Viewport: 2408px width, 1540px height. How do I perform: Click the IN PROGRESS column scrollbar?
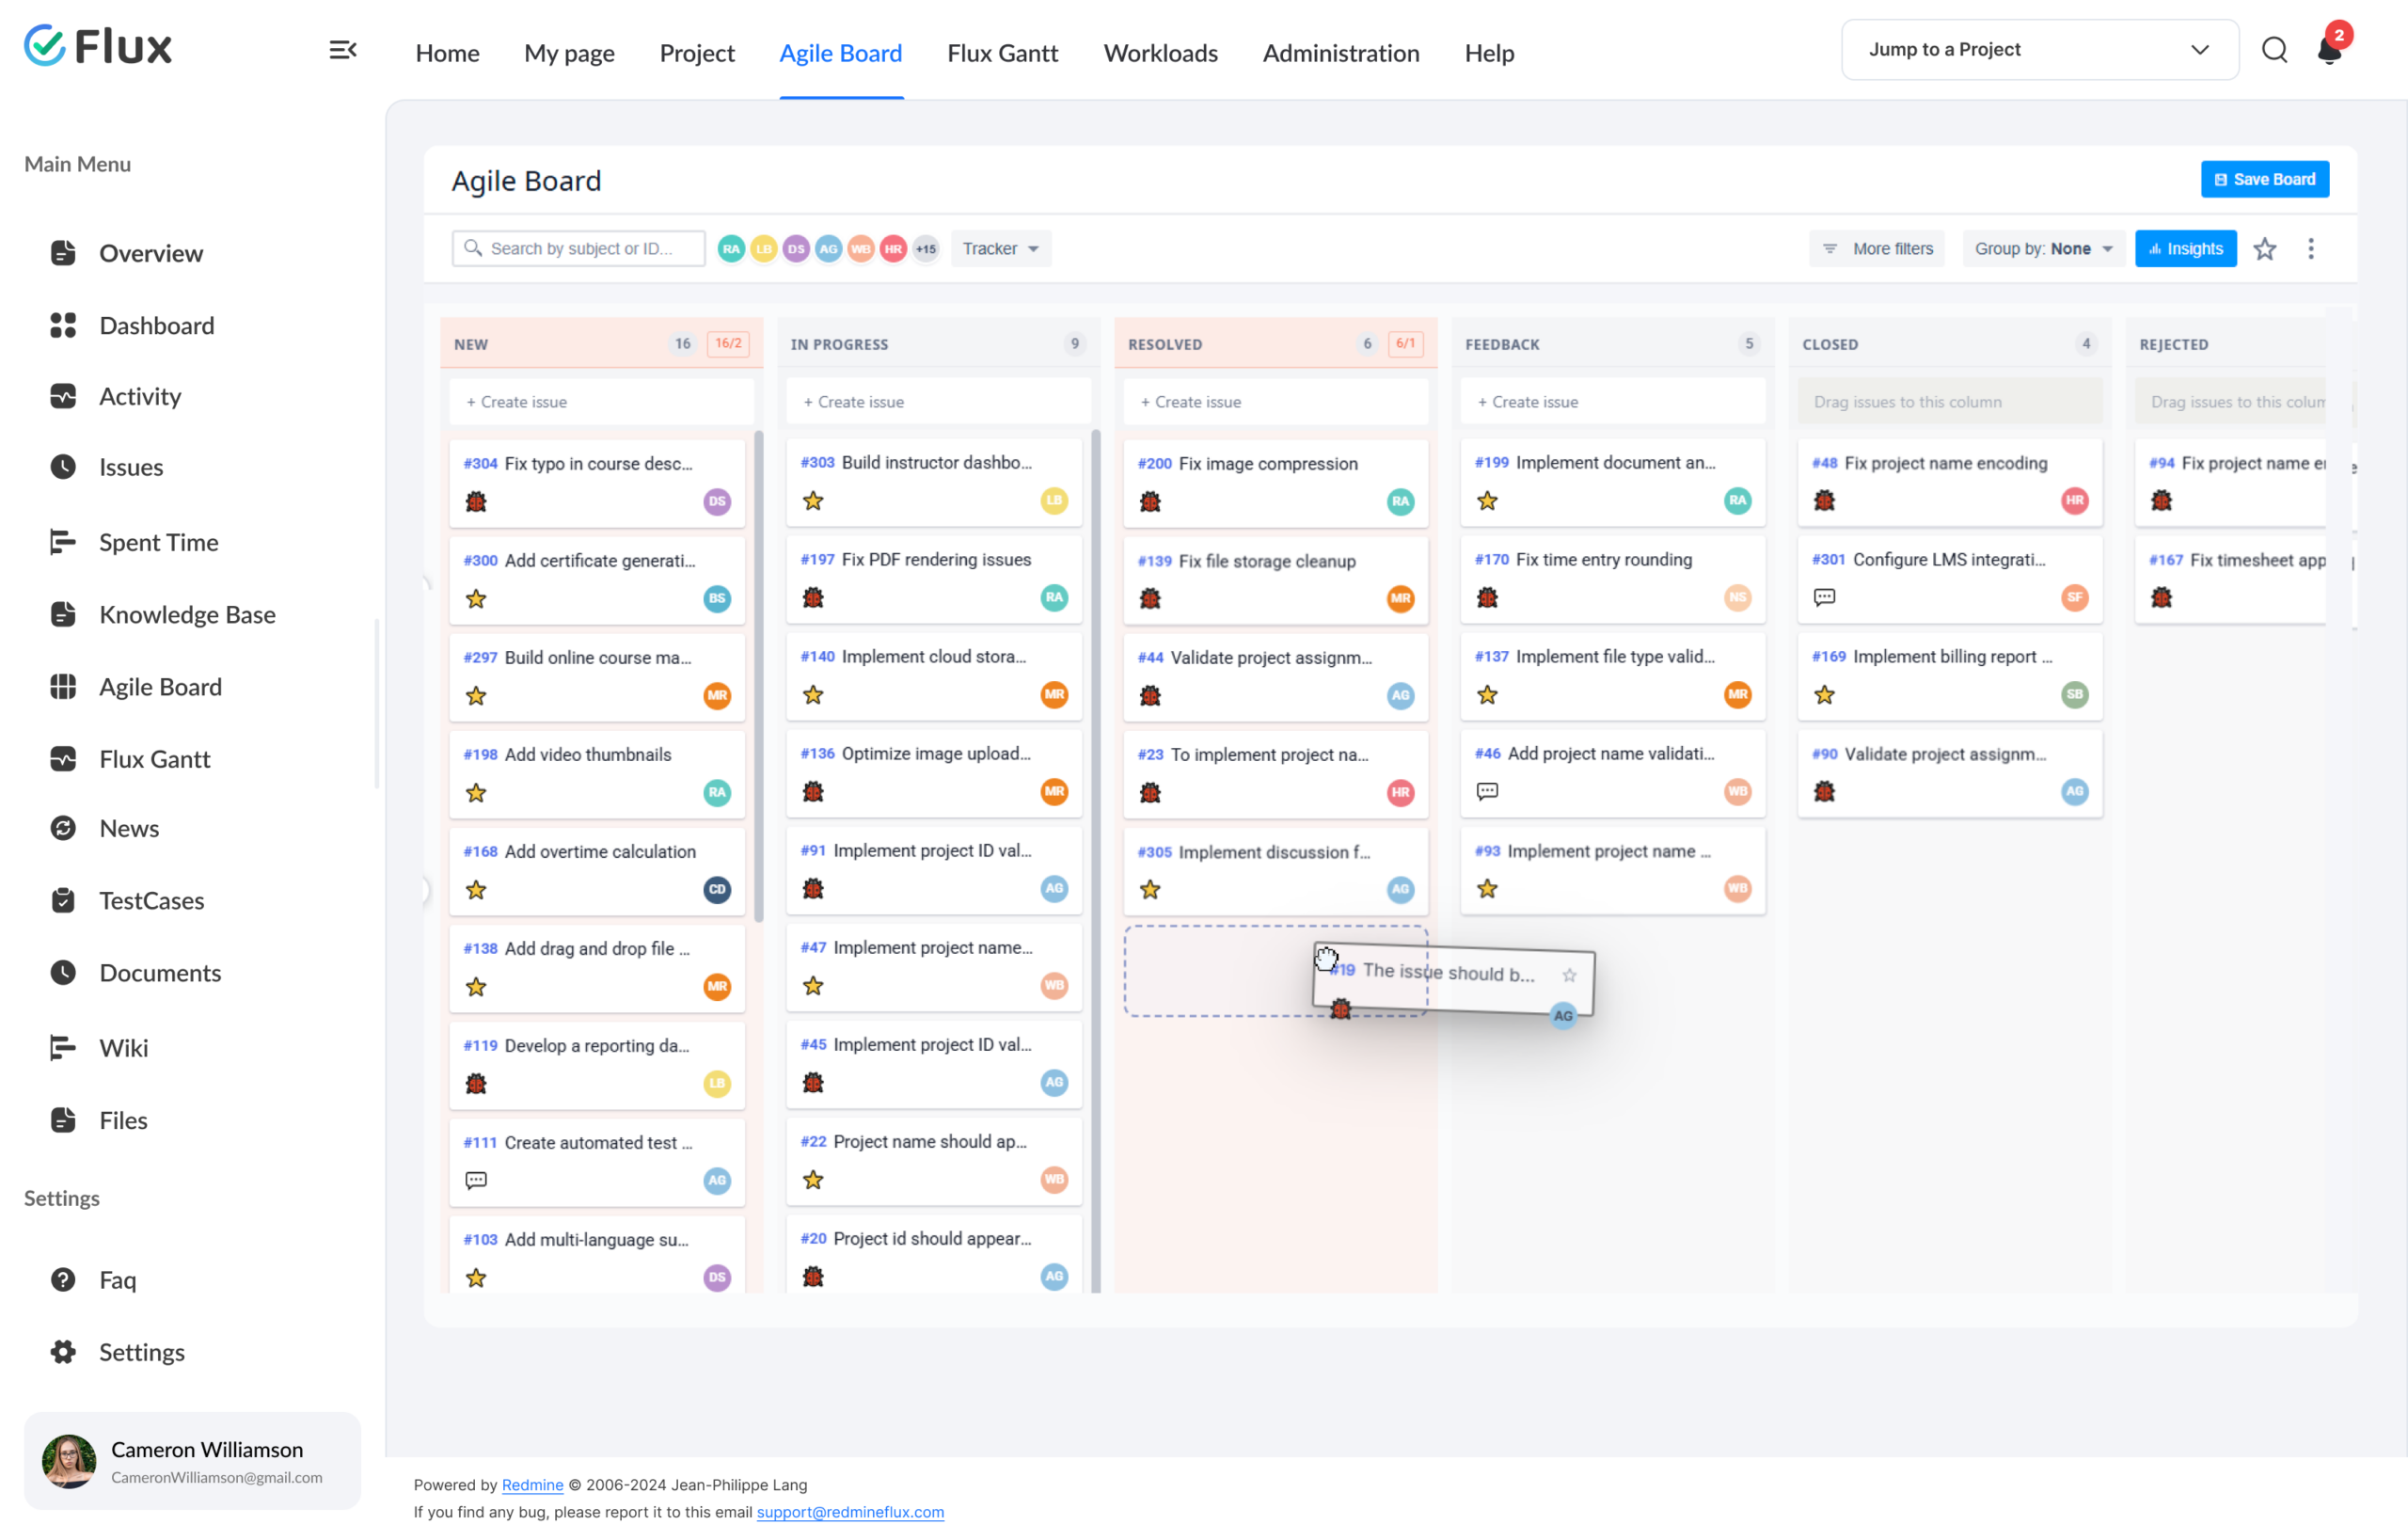click(x=1096, y=860)
